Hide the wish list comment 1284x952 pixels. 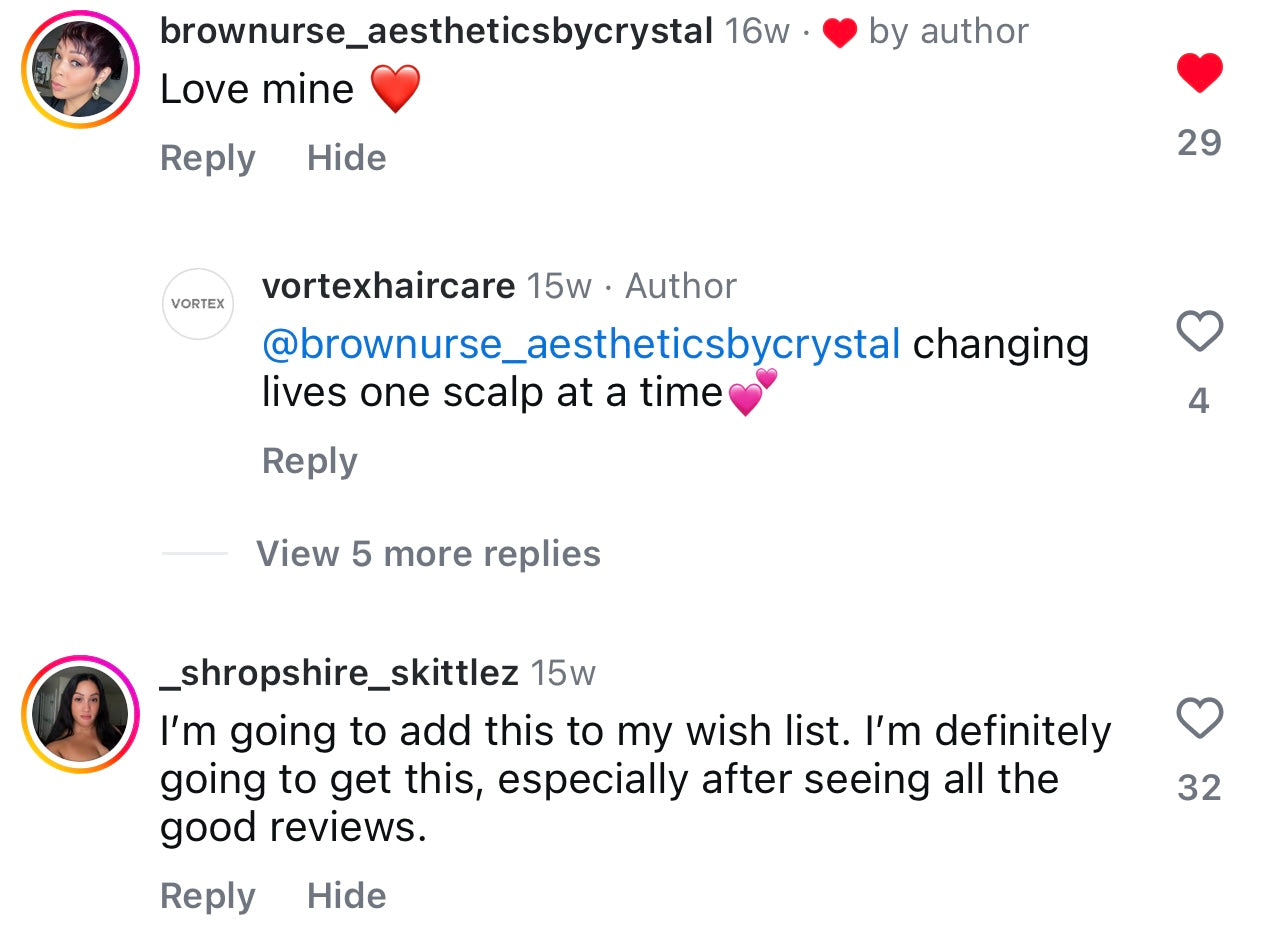click(346, 895)
